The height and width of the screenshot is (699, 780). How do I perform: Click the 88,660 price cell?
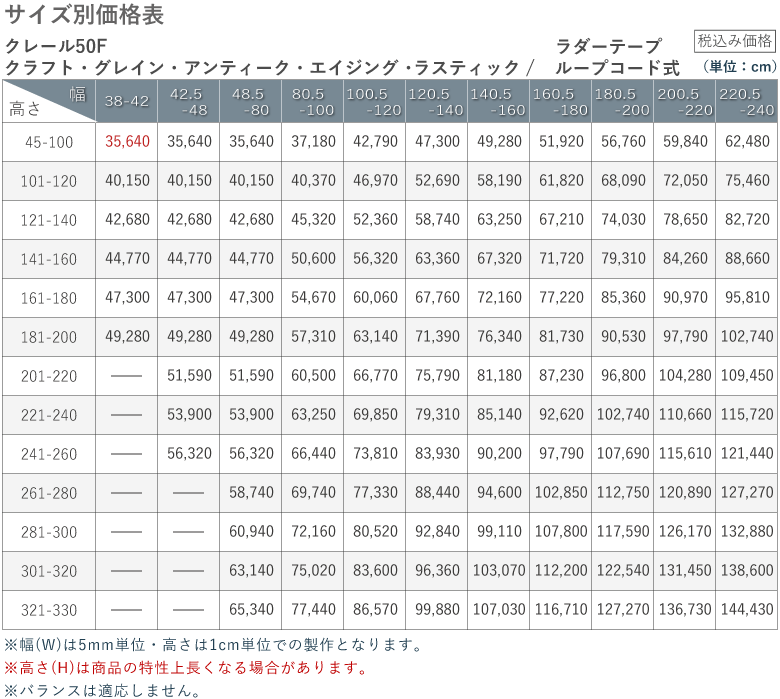tap(747, 259)
